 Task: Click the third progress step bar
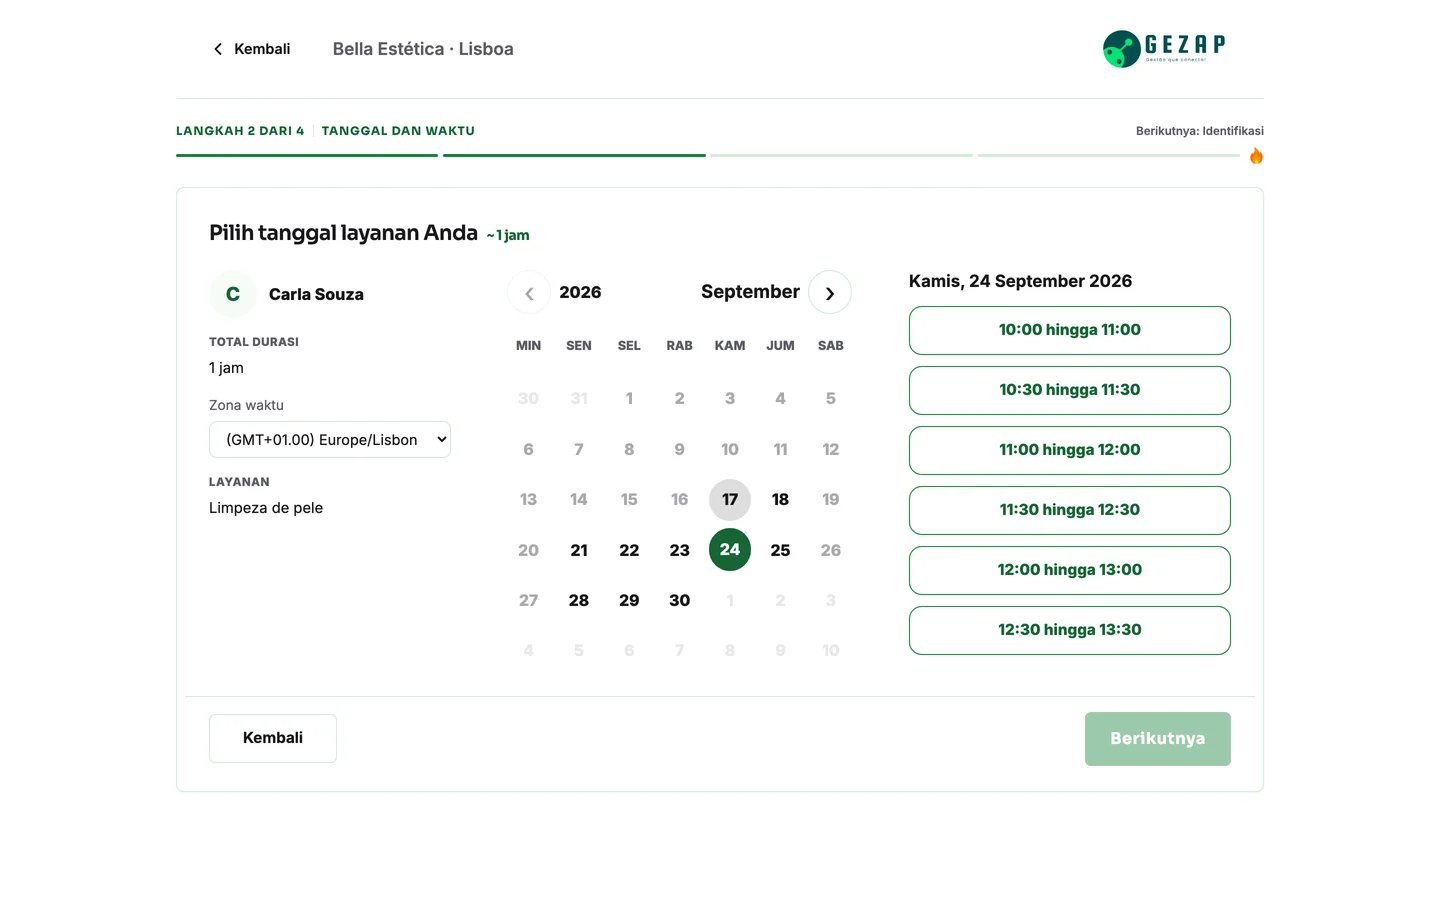[841, 155]
